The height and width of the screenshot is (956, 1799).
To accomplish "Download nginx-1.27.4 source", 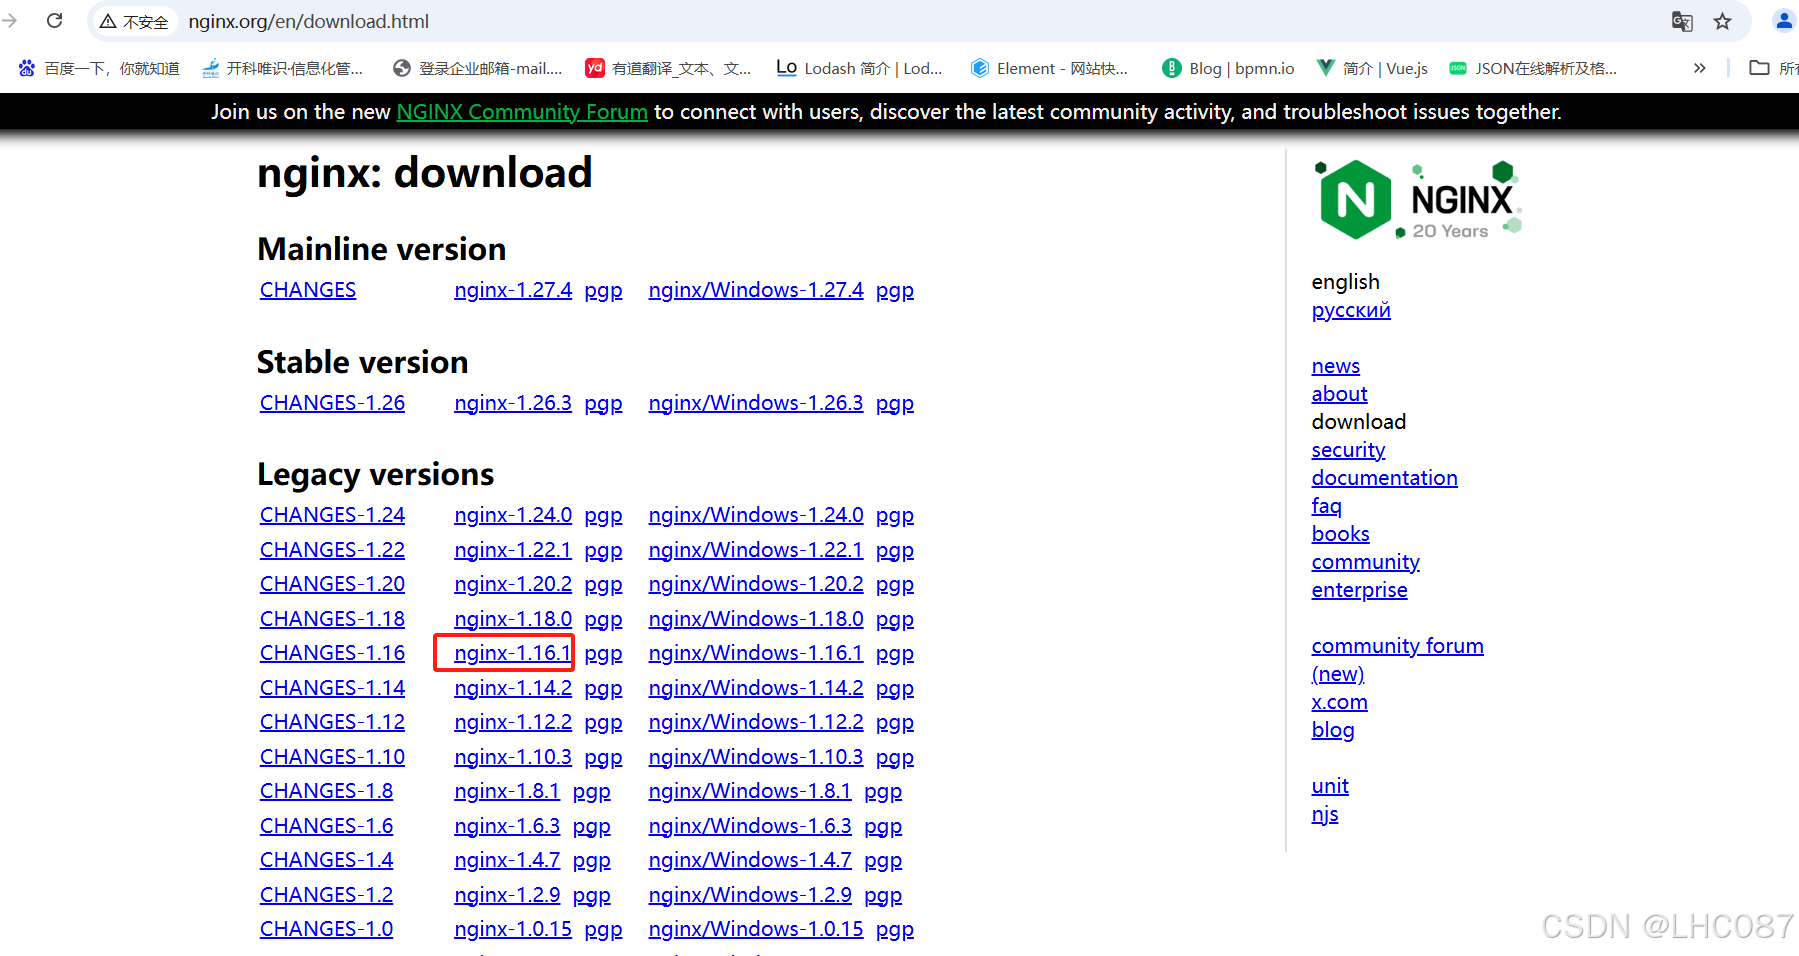I will [x=513, y=290].
